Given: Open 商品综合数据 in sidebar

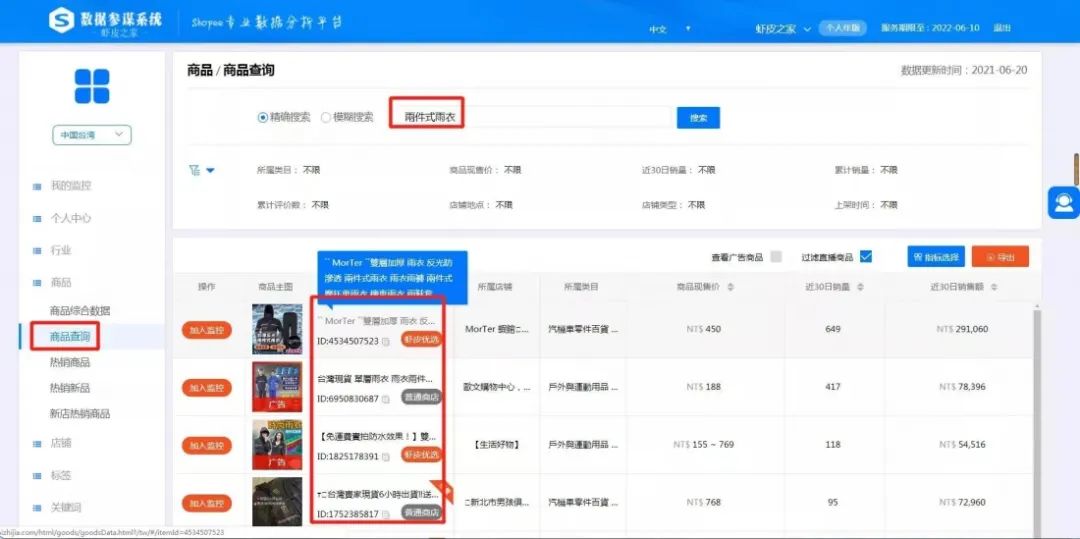Looking at the screenshot, I should (80, 310).
